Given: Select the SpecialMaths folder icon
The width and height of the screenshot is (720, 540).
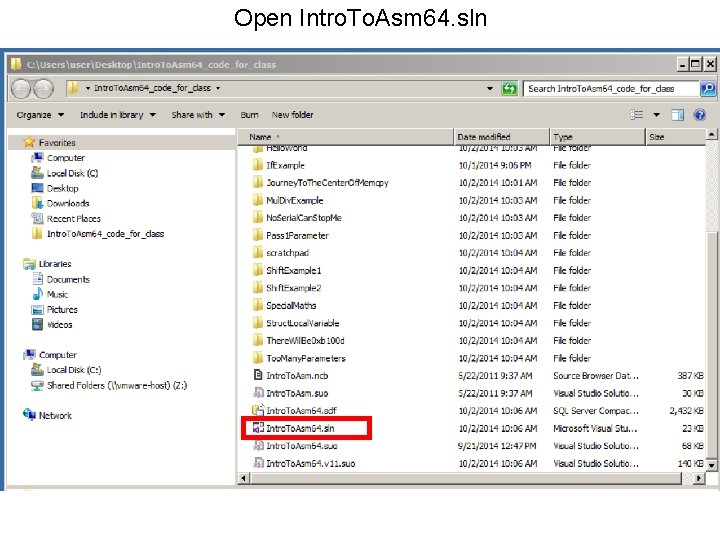Looking at the screenshot, I should point(258,305).
